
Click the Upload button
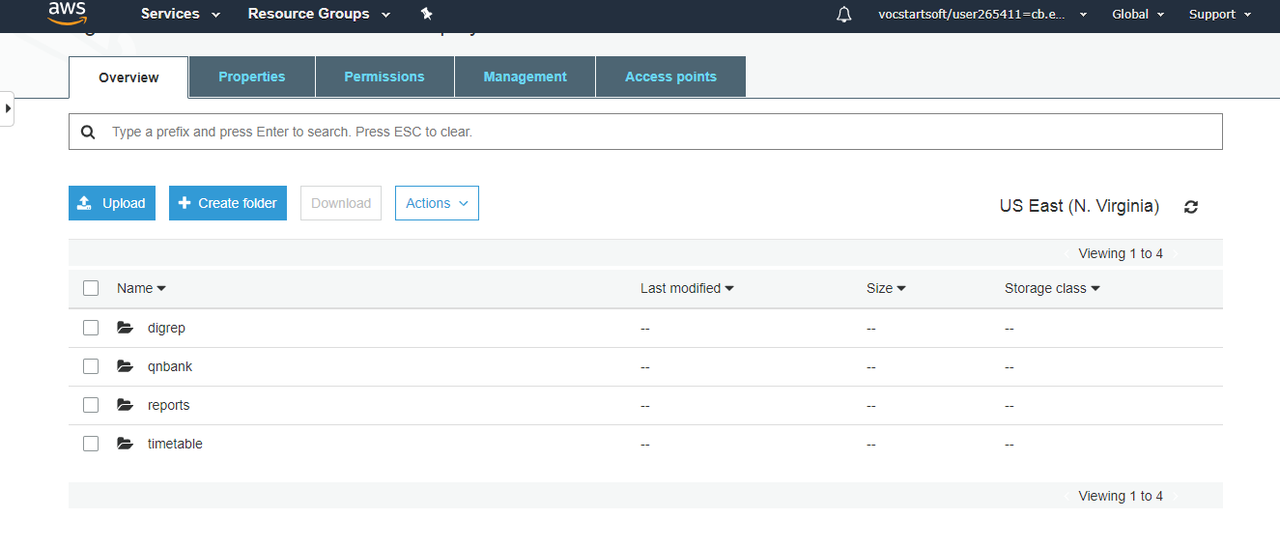pos(112,203)
